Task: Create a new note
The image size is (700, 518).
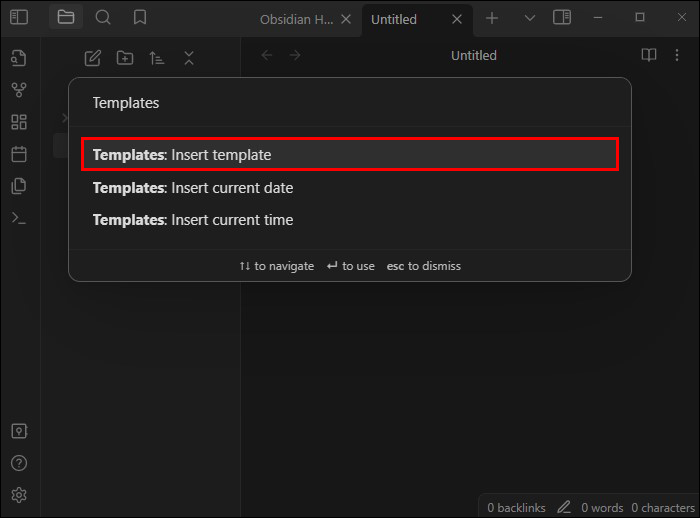Action: point(93,58)
